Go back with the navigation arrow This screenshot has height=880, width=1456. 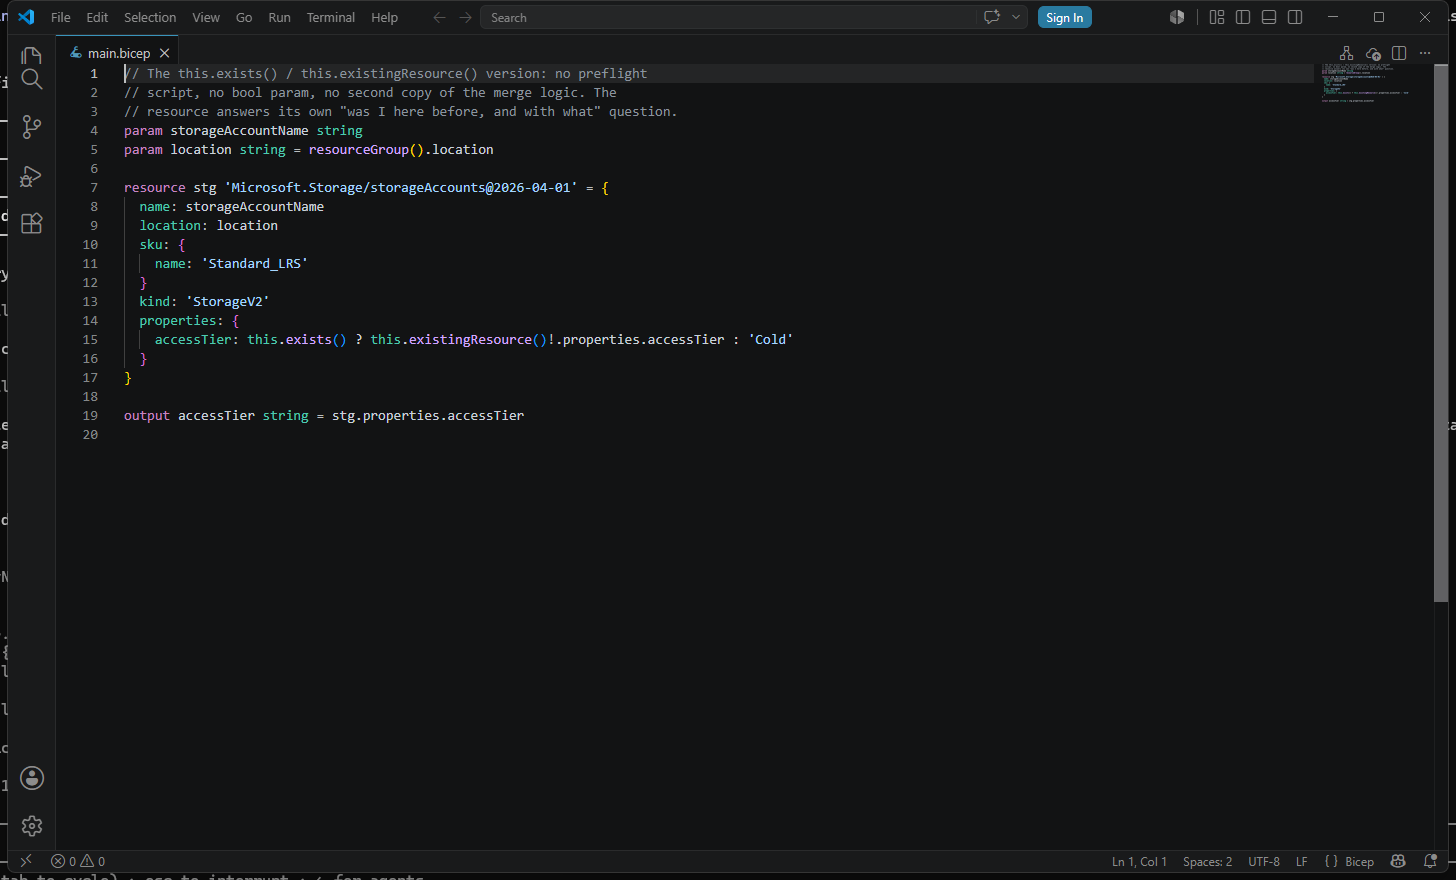tap(439, 17)
